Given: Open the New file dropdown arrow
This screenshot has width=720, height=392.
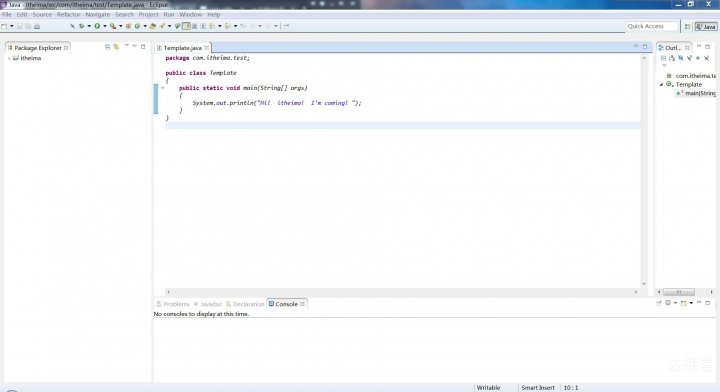Looking at the screenshot, I should point(12,26).
